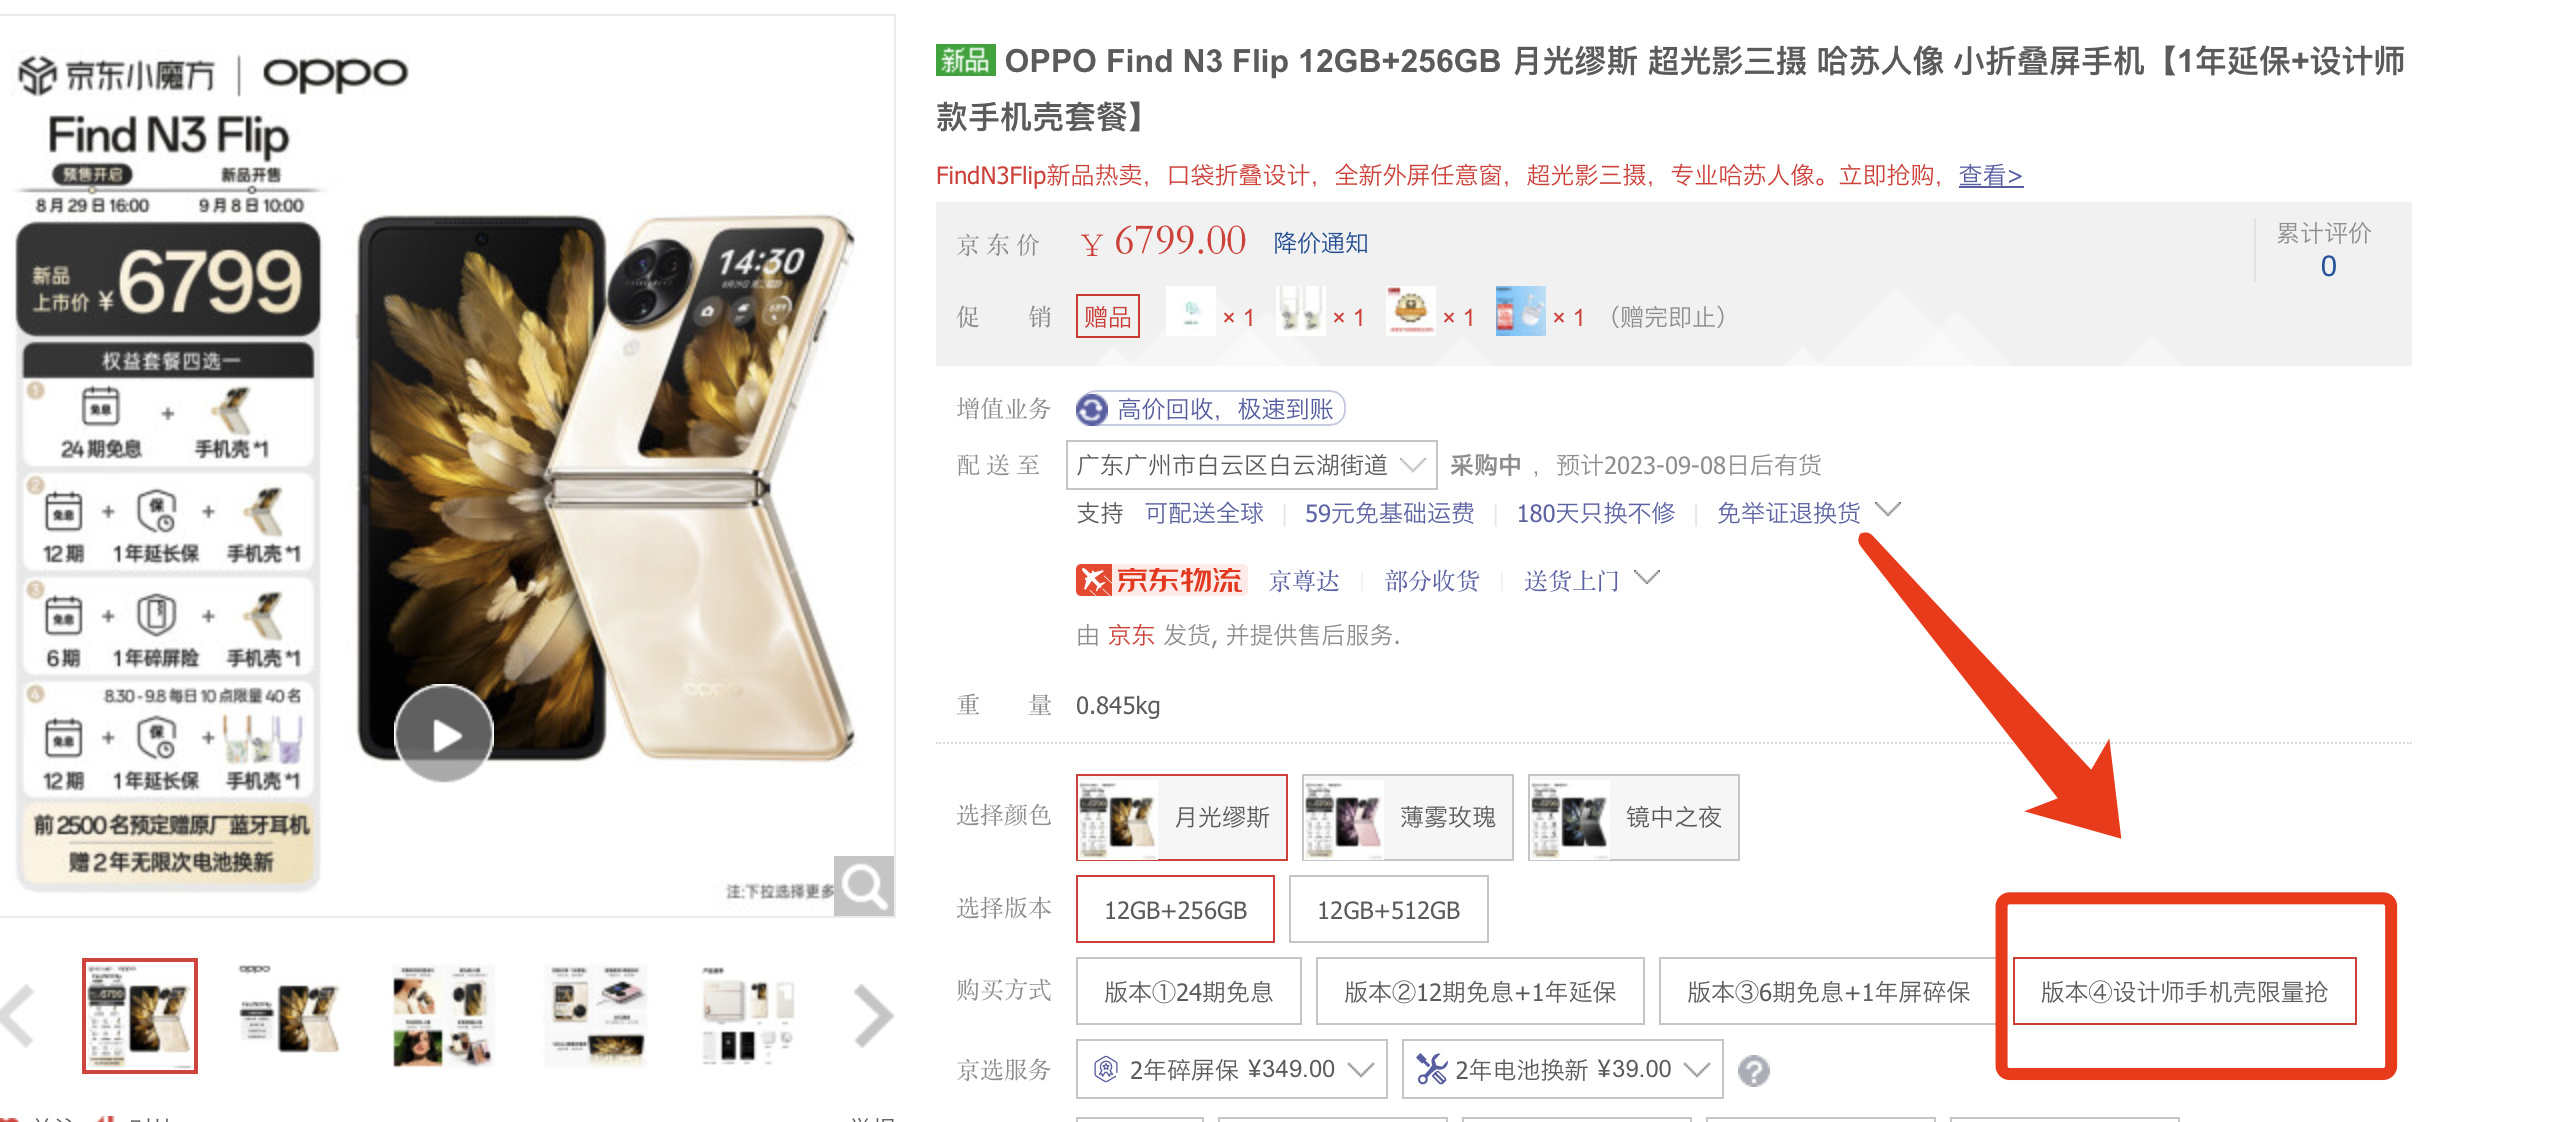Image resolution: width=2568 pixels, height=1122 pixels.
Task: Open the image magnifier icon
Action: coord(863,886)
